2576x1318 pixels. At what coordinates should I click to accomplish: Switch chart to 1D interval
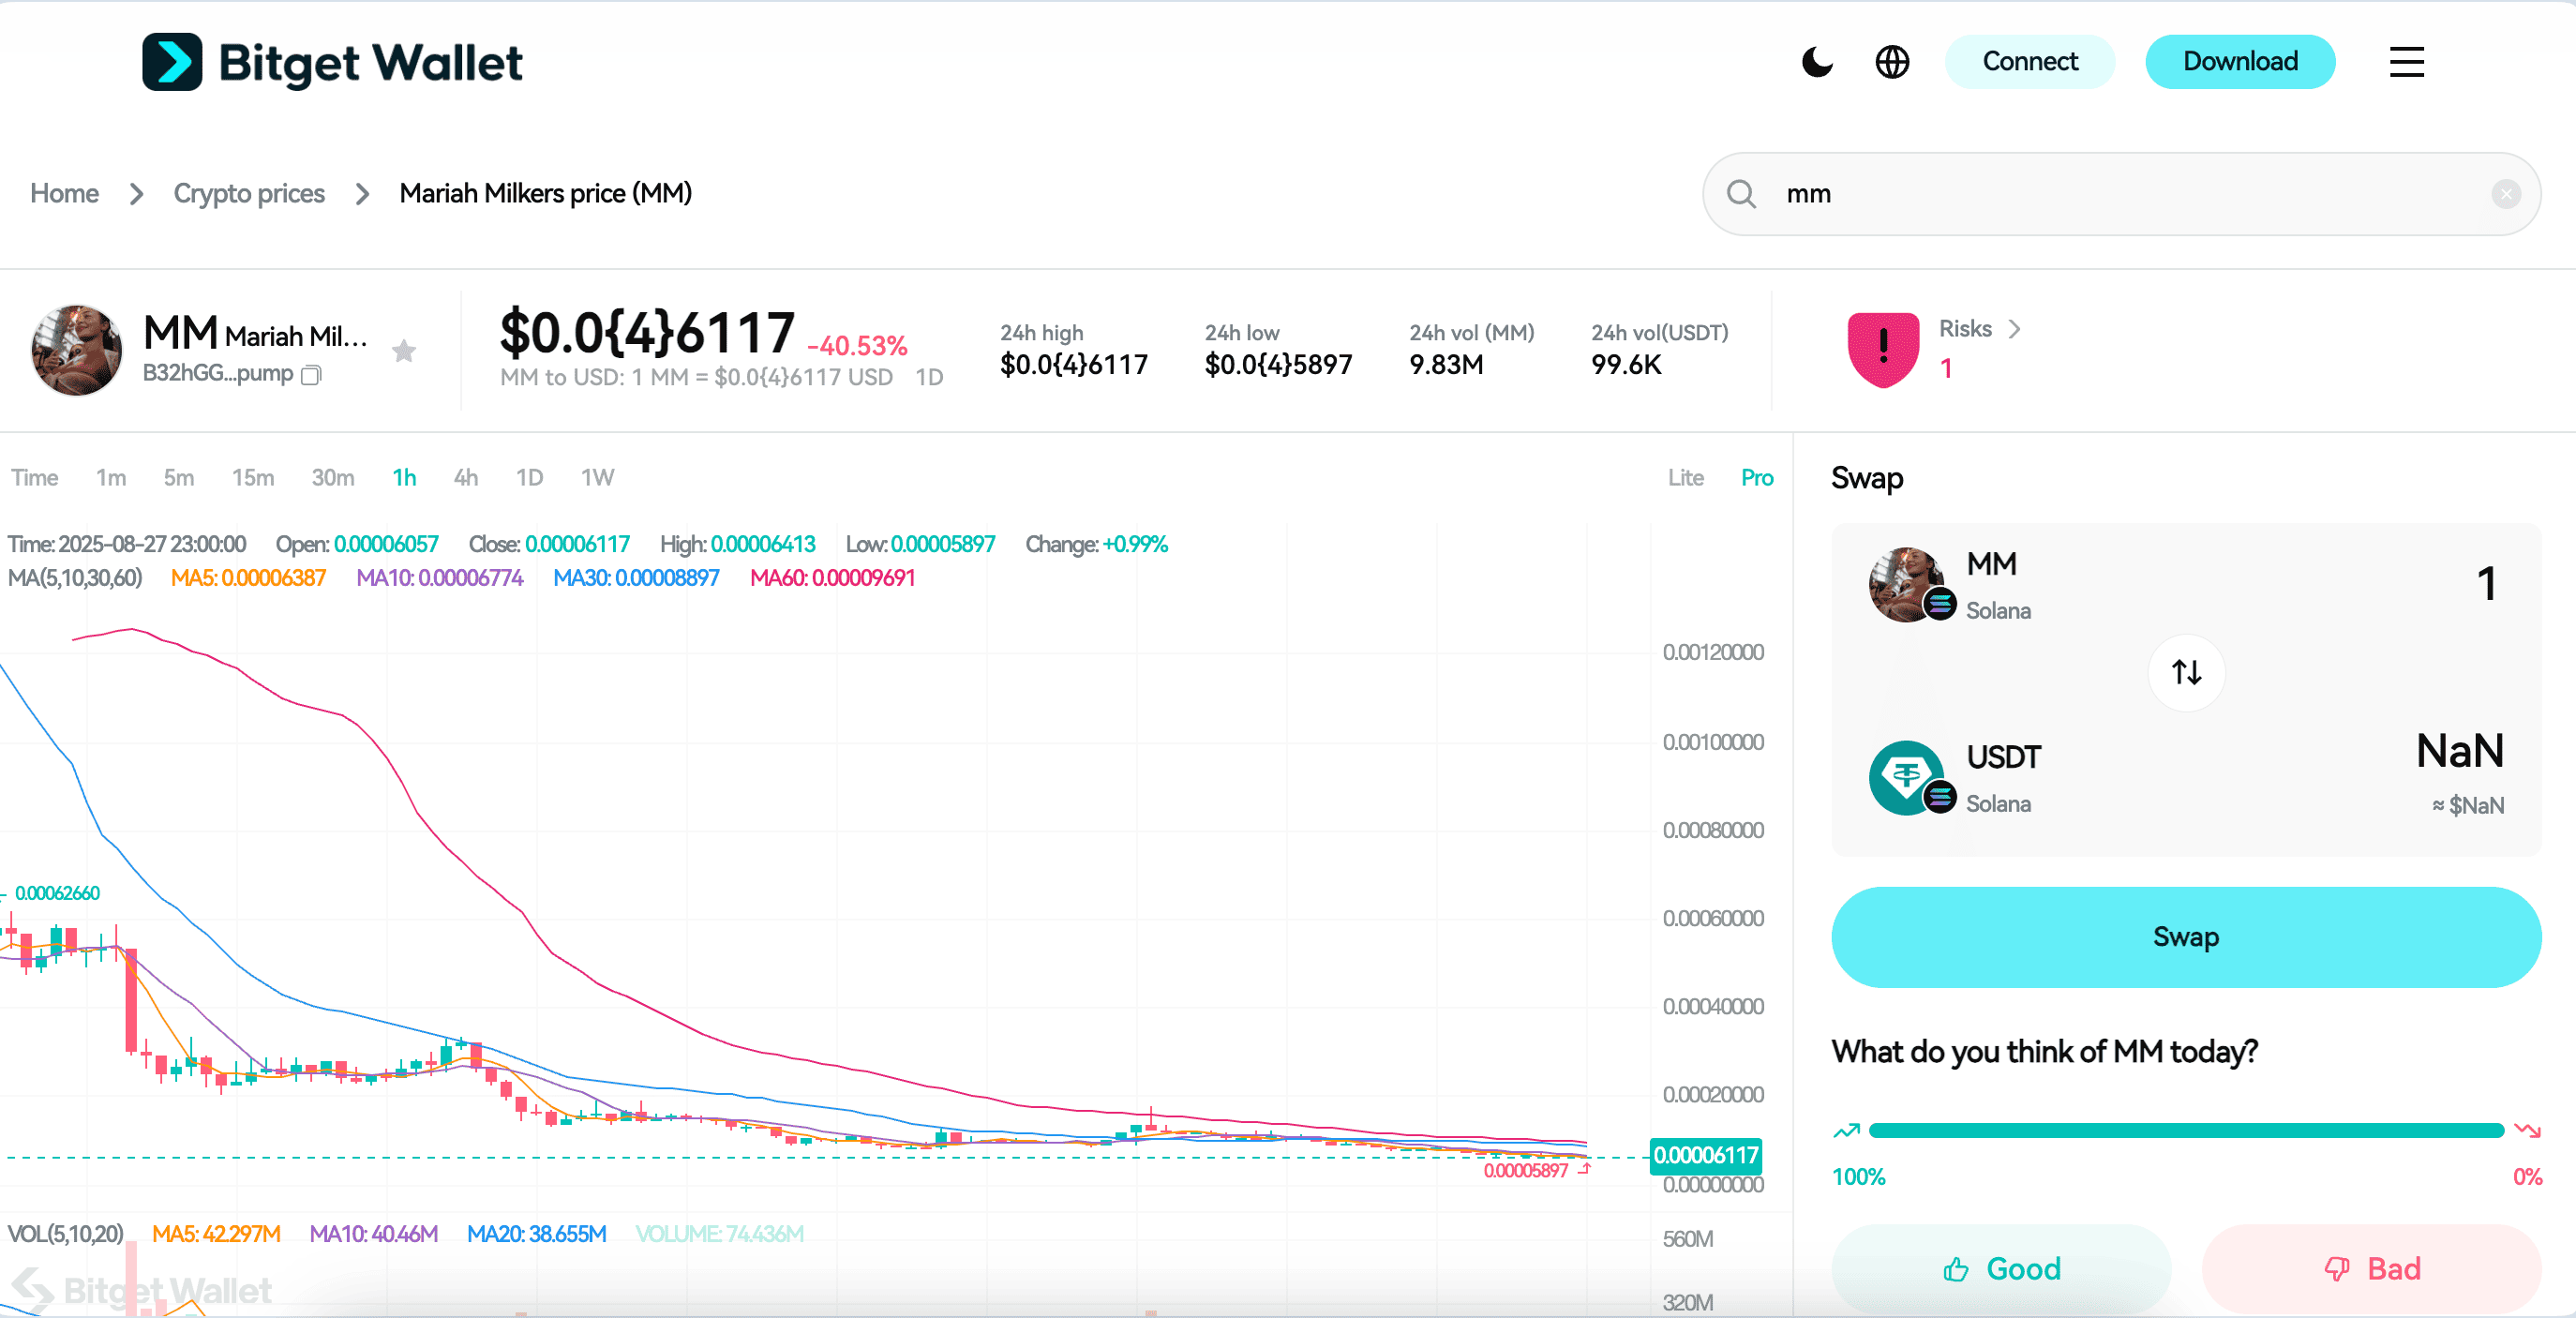tap(529, 478)
